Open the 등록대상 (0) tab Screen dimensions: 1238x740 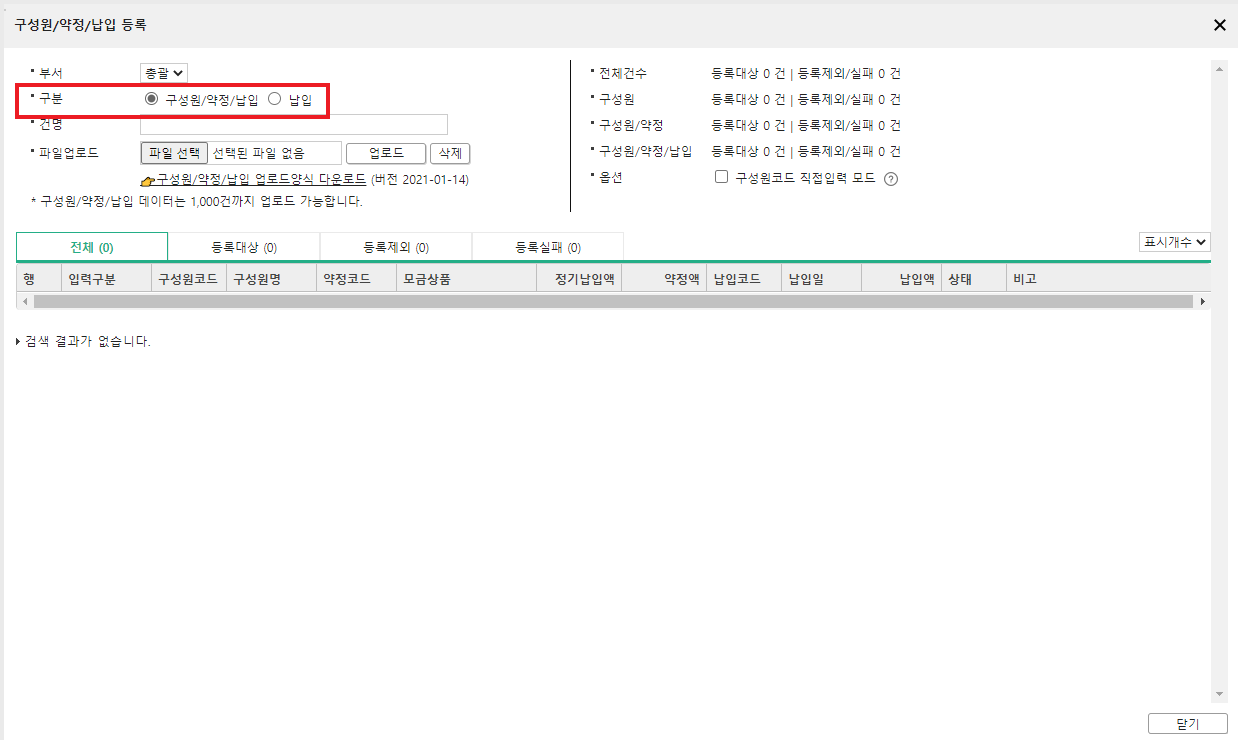tap(244, 247)
